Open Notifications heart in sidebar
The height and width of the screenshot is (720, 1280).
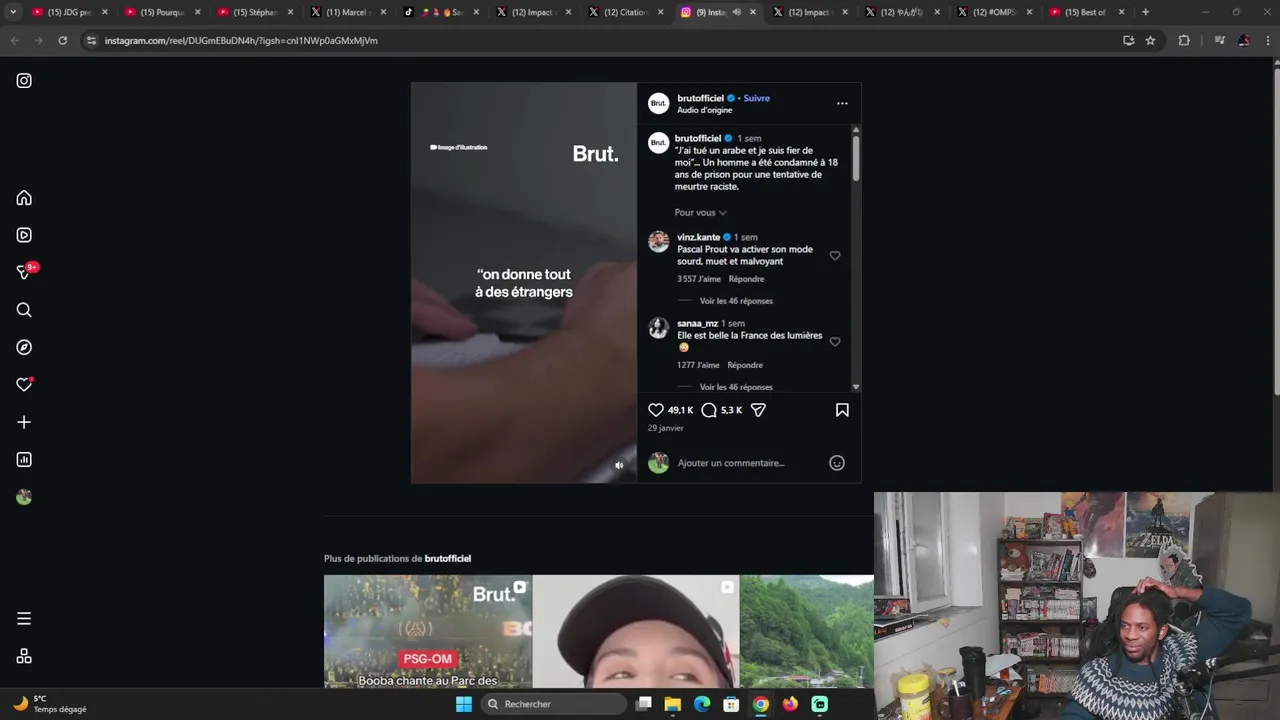point(25,384)
